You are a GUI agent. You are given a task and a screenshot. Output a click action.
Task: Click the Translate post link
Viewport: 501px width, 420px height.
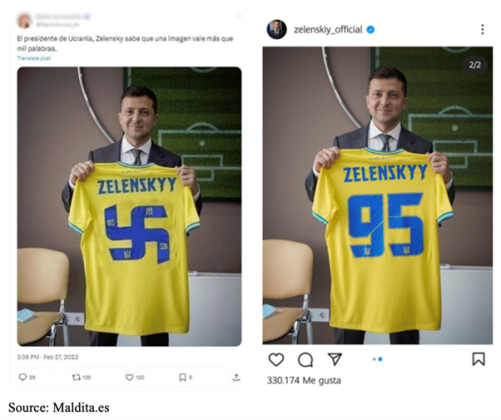pyautogui.click(x=34, y=58)
